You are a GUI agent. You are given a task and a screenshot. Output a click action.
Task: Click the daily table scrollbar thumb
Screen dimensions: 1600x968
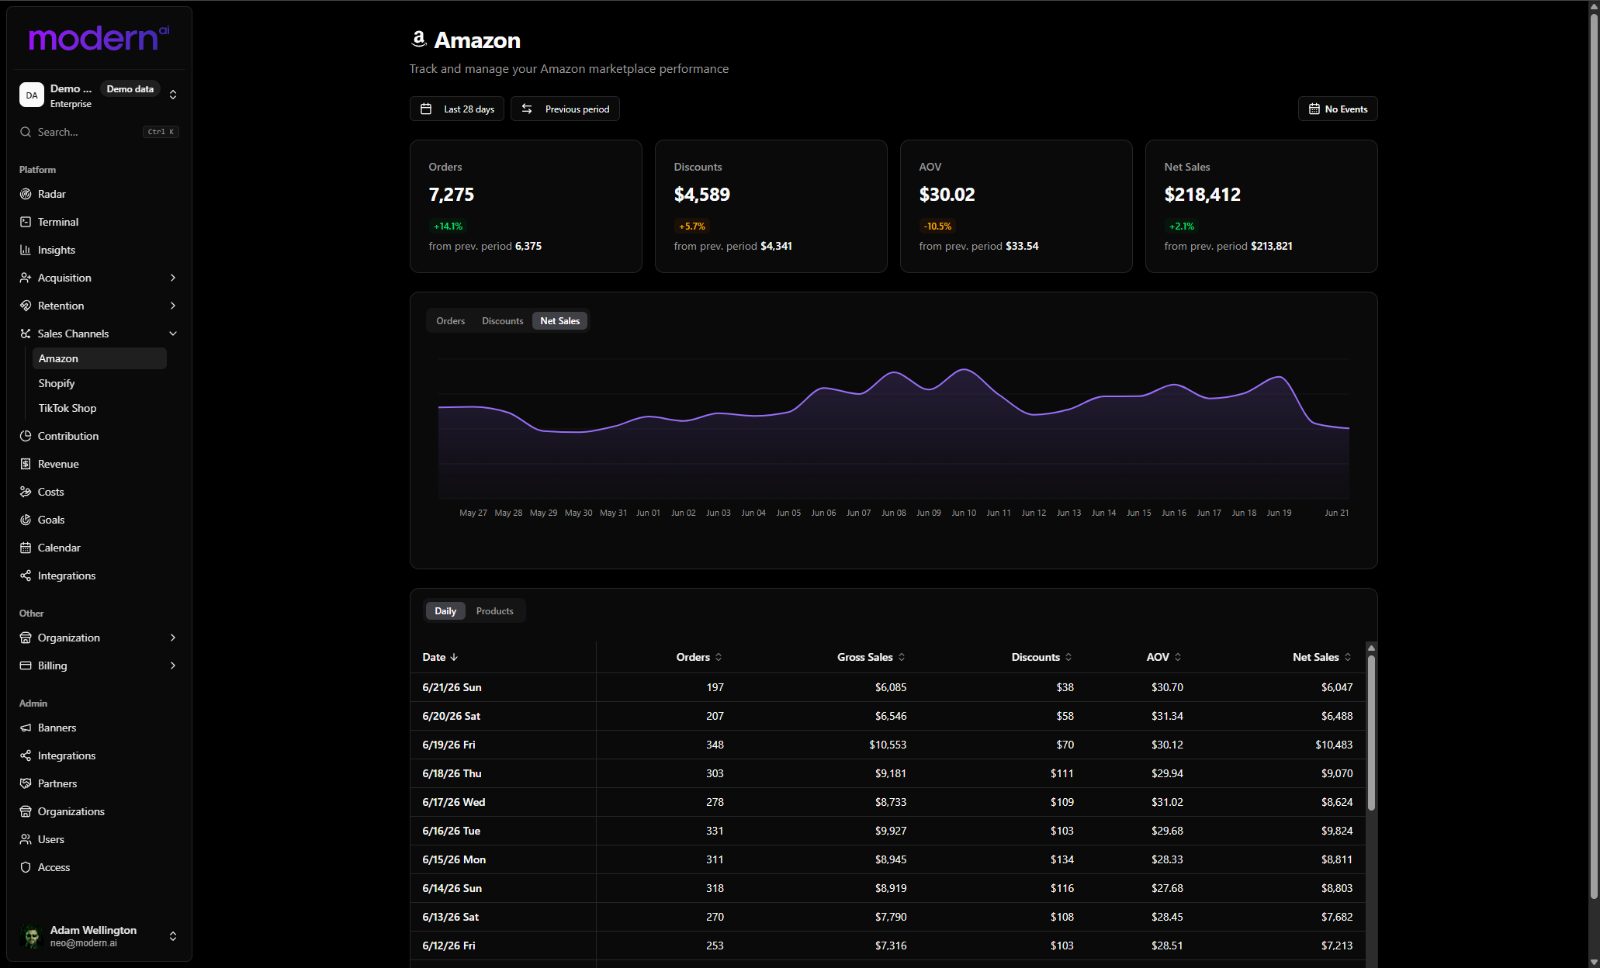1371,732
